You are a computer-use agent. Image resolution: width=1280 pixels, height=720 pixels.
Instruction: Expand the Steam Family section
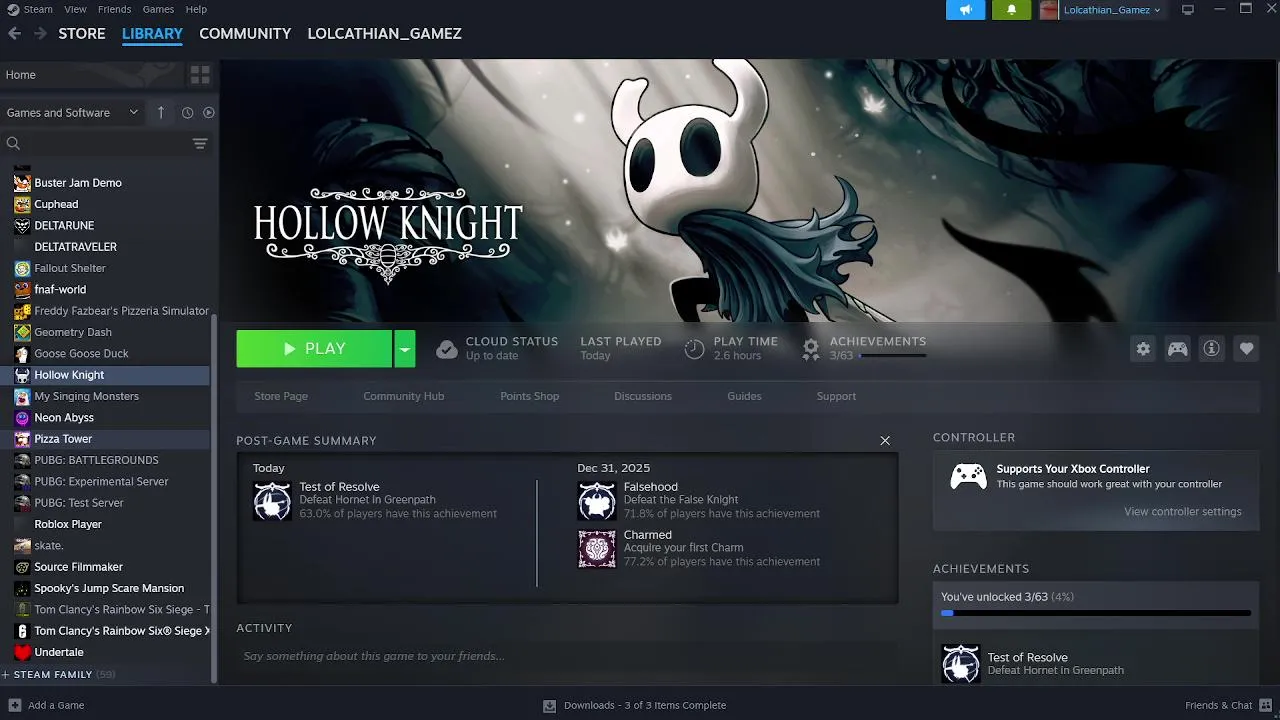point(59,675)
